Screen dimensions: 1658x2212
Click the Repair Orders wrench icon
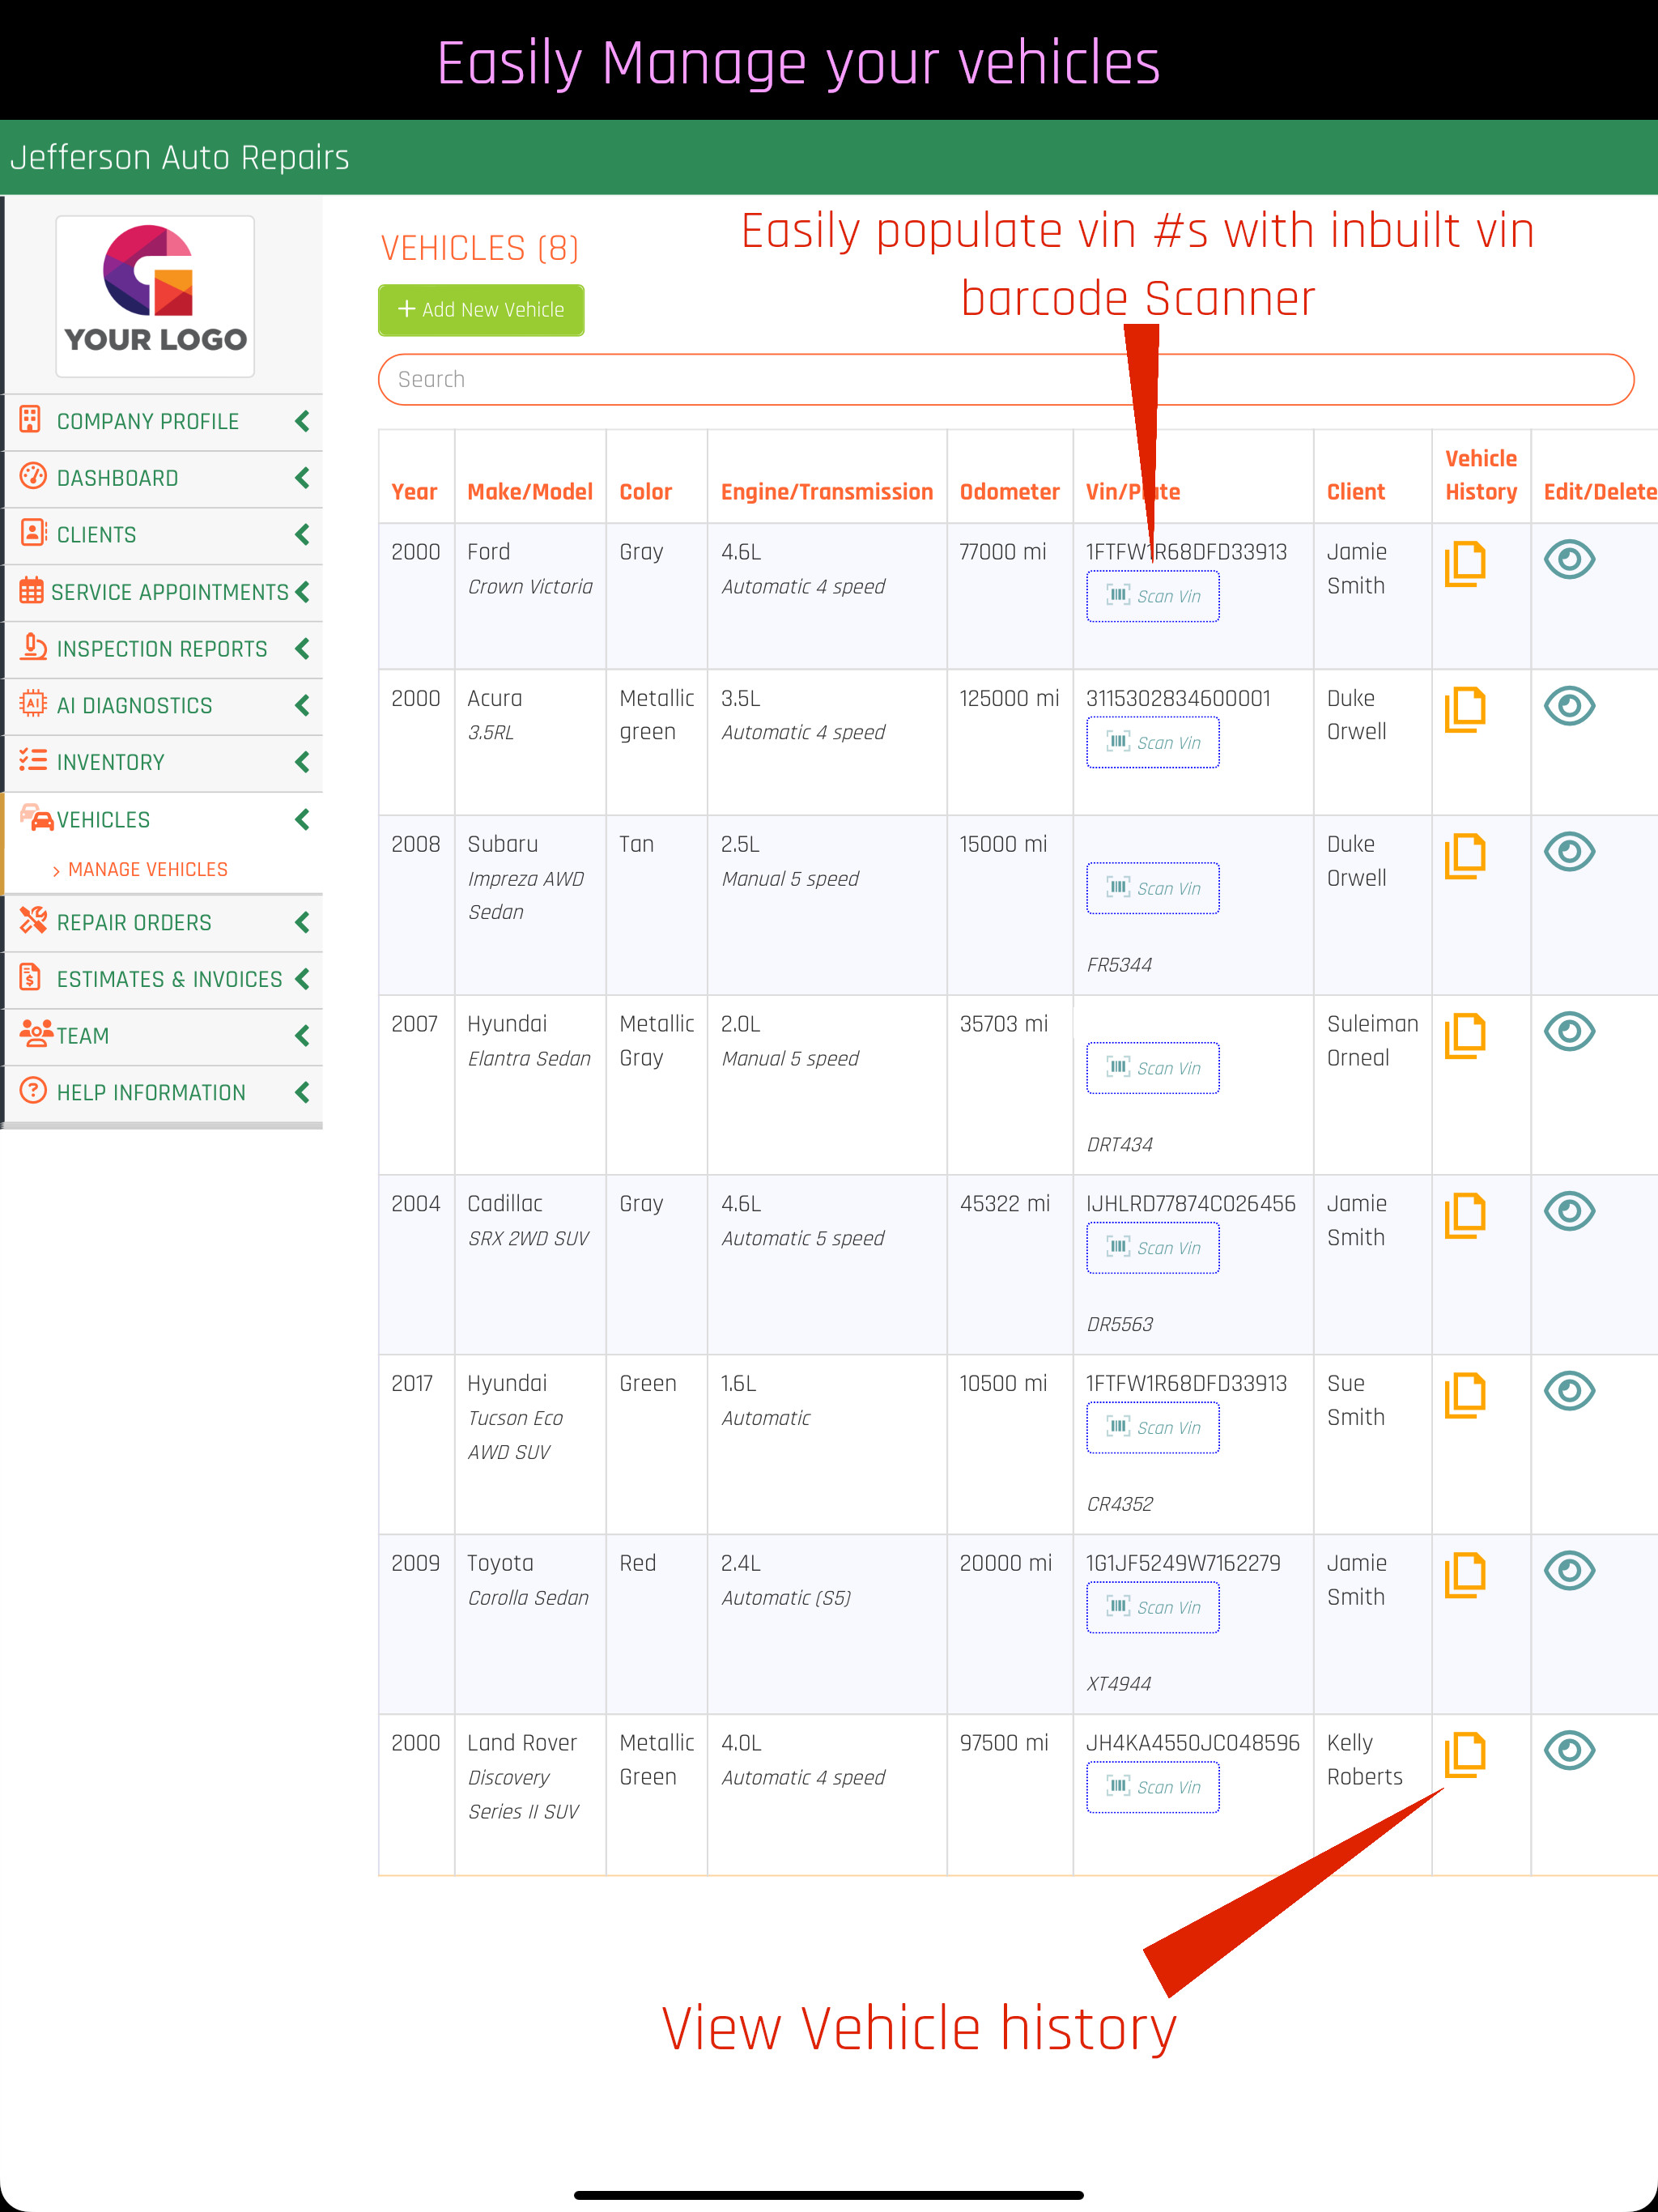[x=33, y=921]
